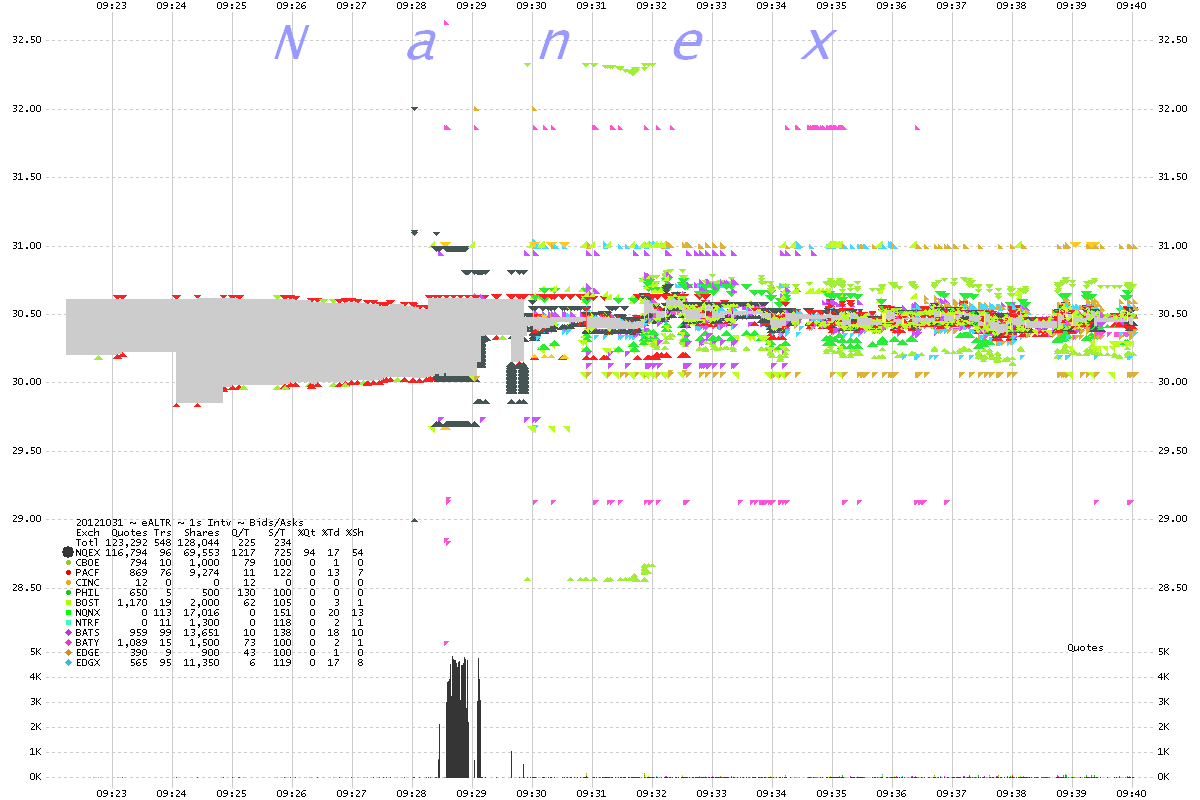
Task: Click the NQNX green square legend marker
Action: coord(68,613)
